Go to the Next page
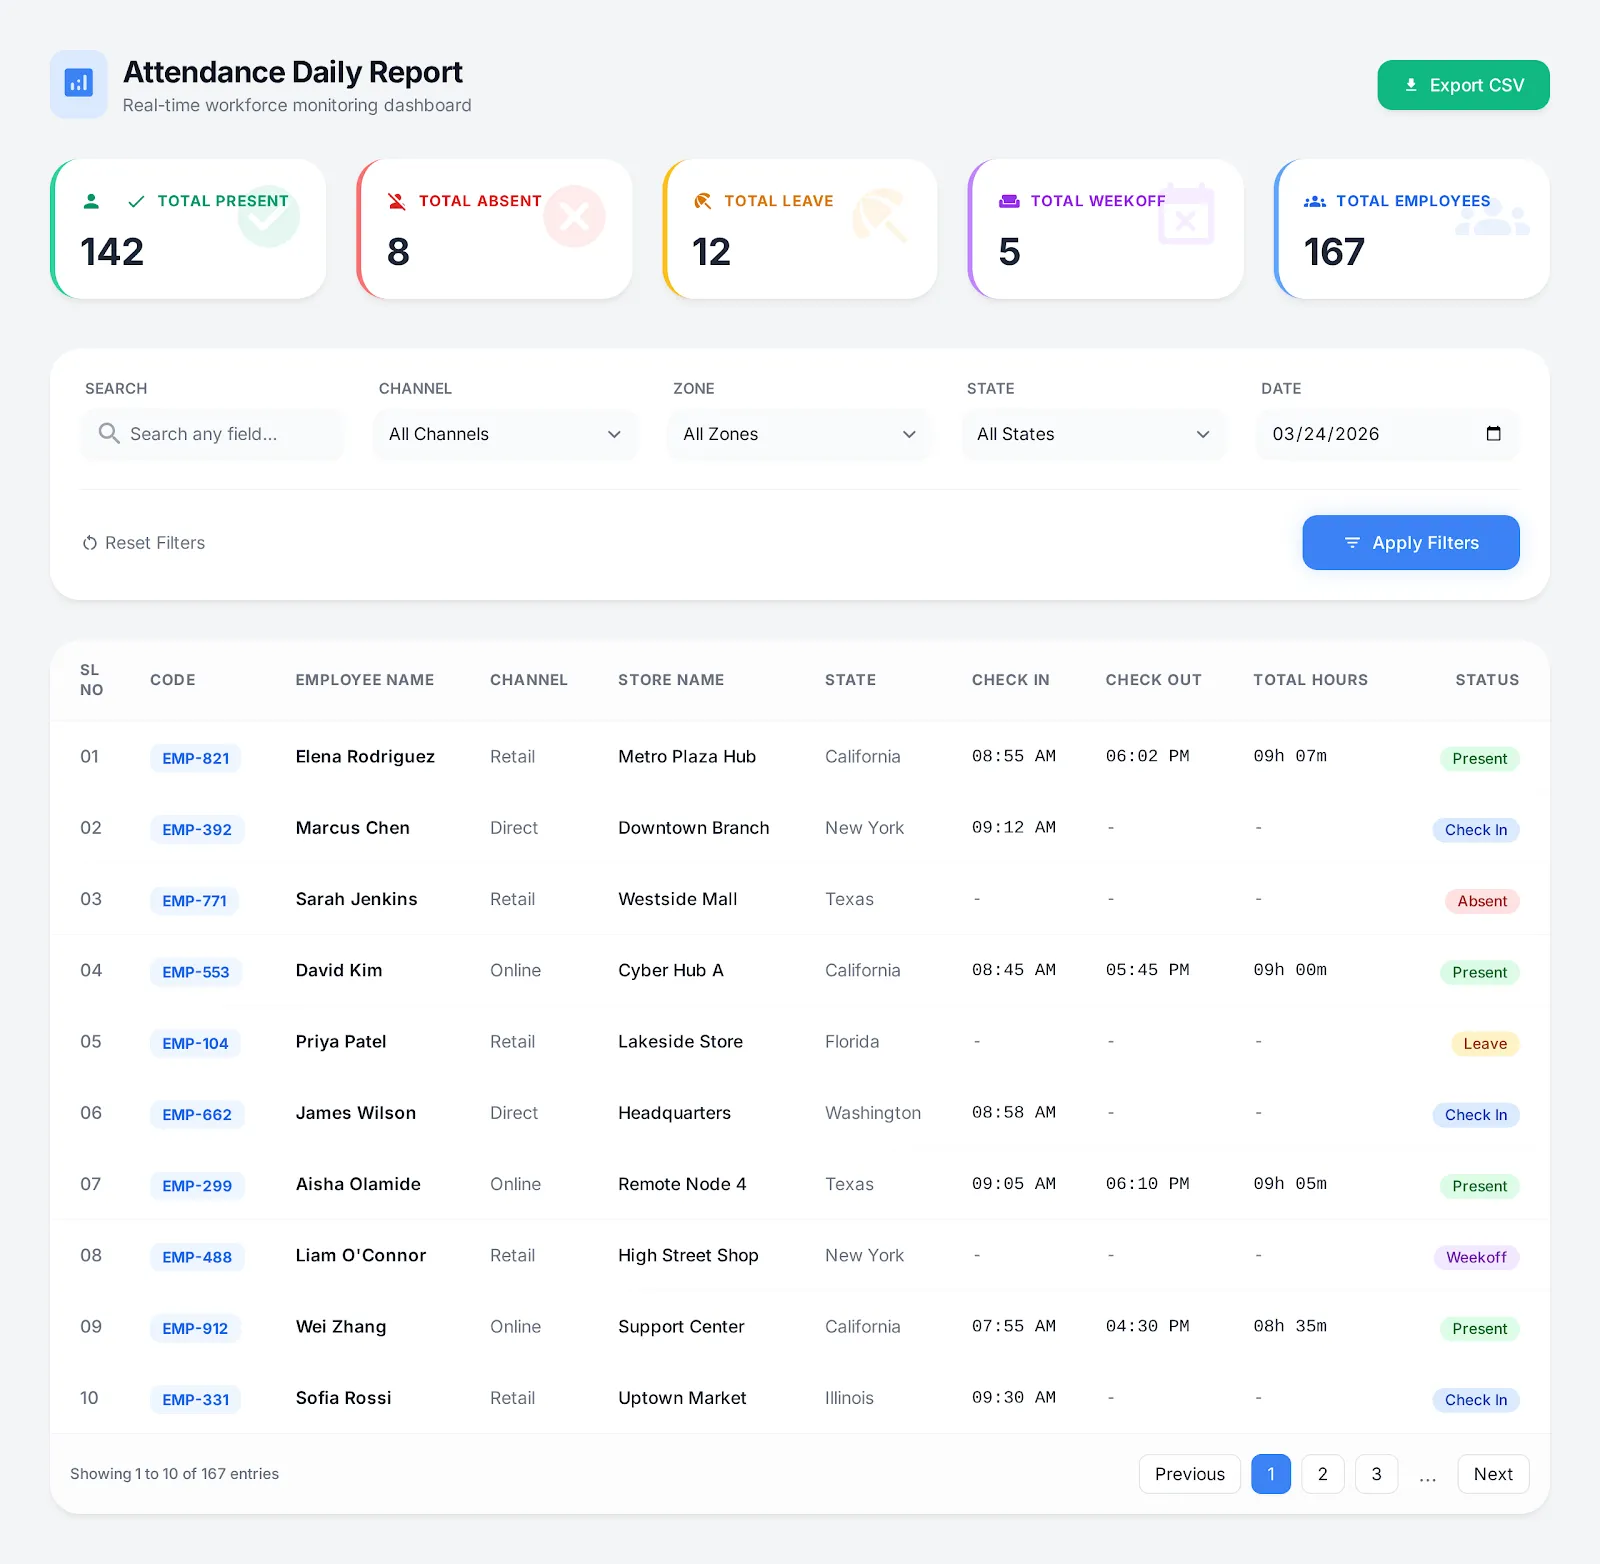This screenshot has height=1564, width=1600. pos(1492,1474)
